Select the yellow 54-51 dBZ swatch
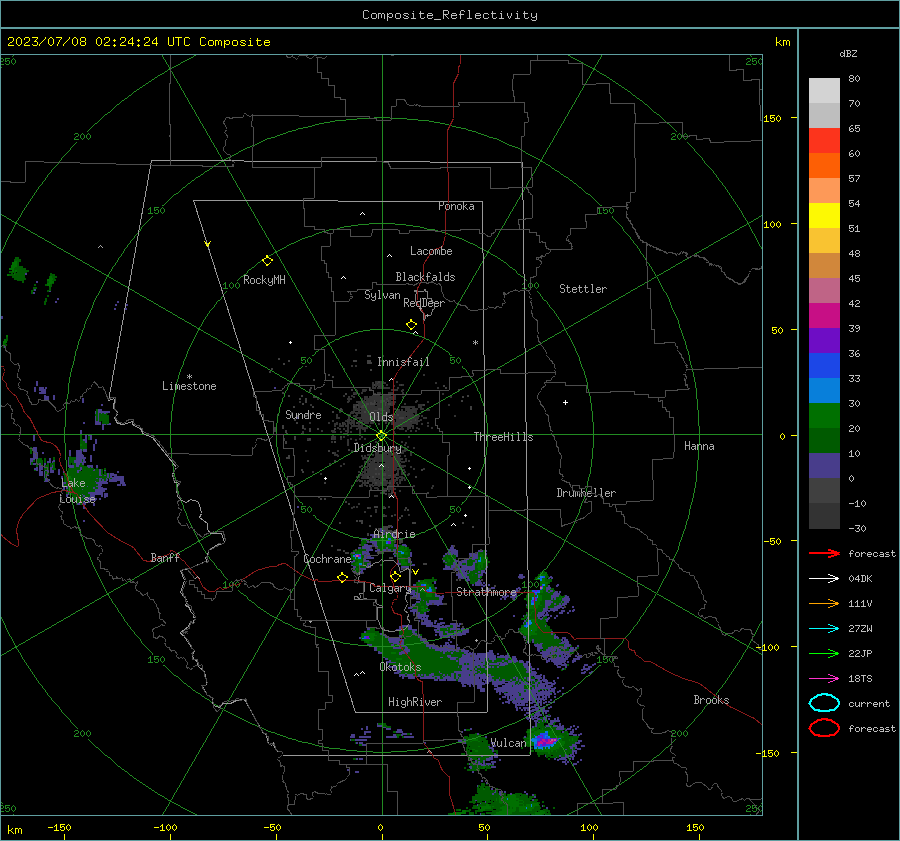The width and height of the screenshot is (900, 841). (824, 216)
